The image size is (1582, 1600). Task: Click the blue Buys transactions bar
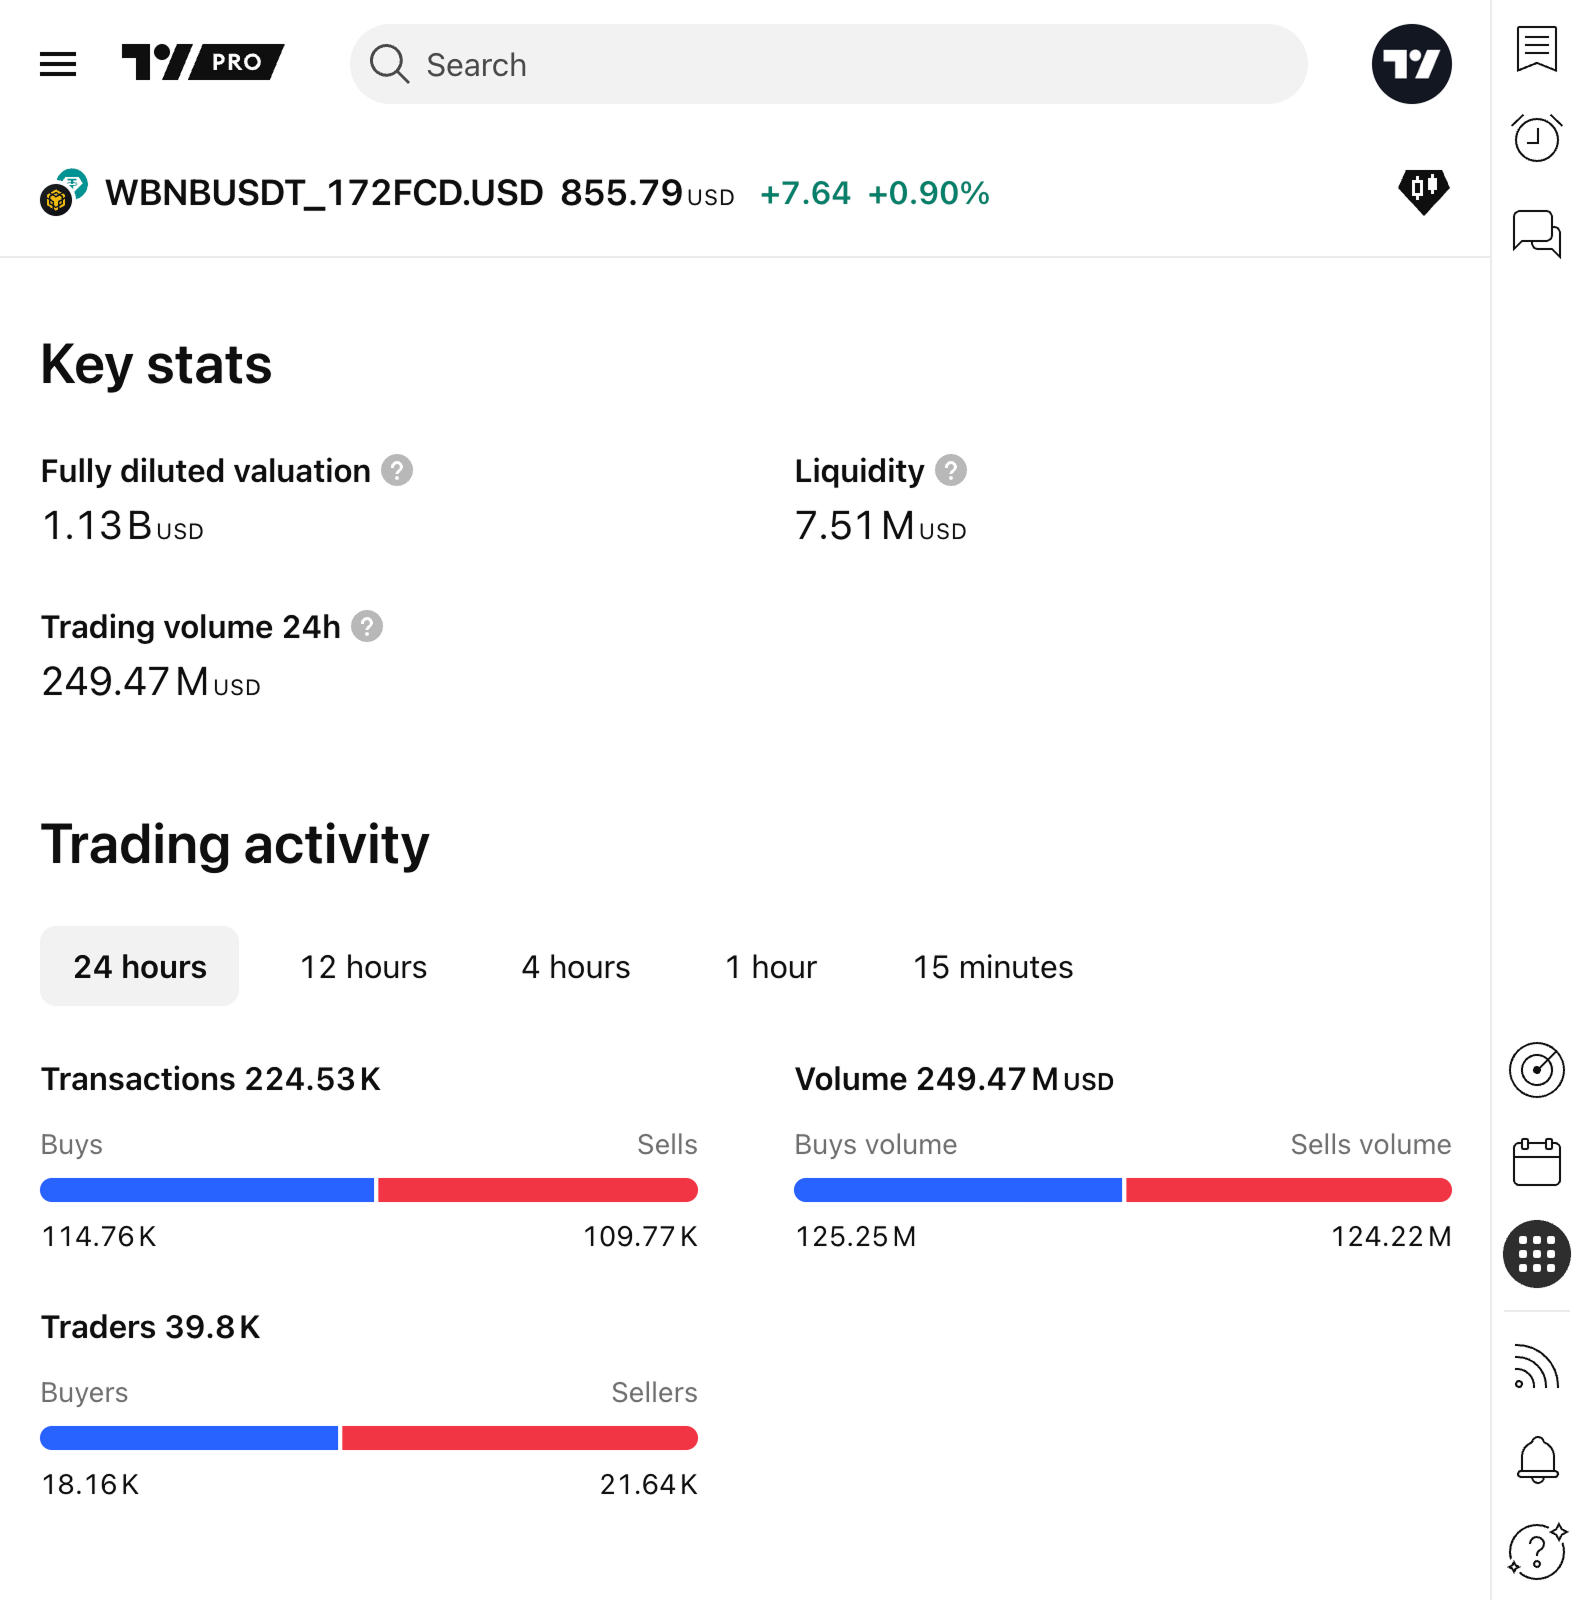tap(207, 1190)
